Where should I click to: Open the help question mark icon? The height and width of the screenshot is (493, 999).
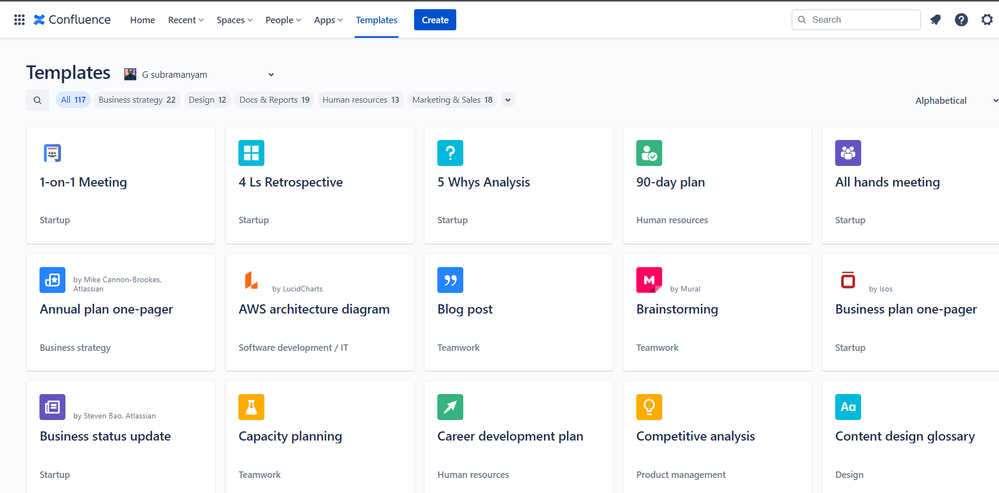[x=961, y=20]
